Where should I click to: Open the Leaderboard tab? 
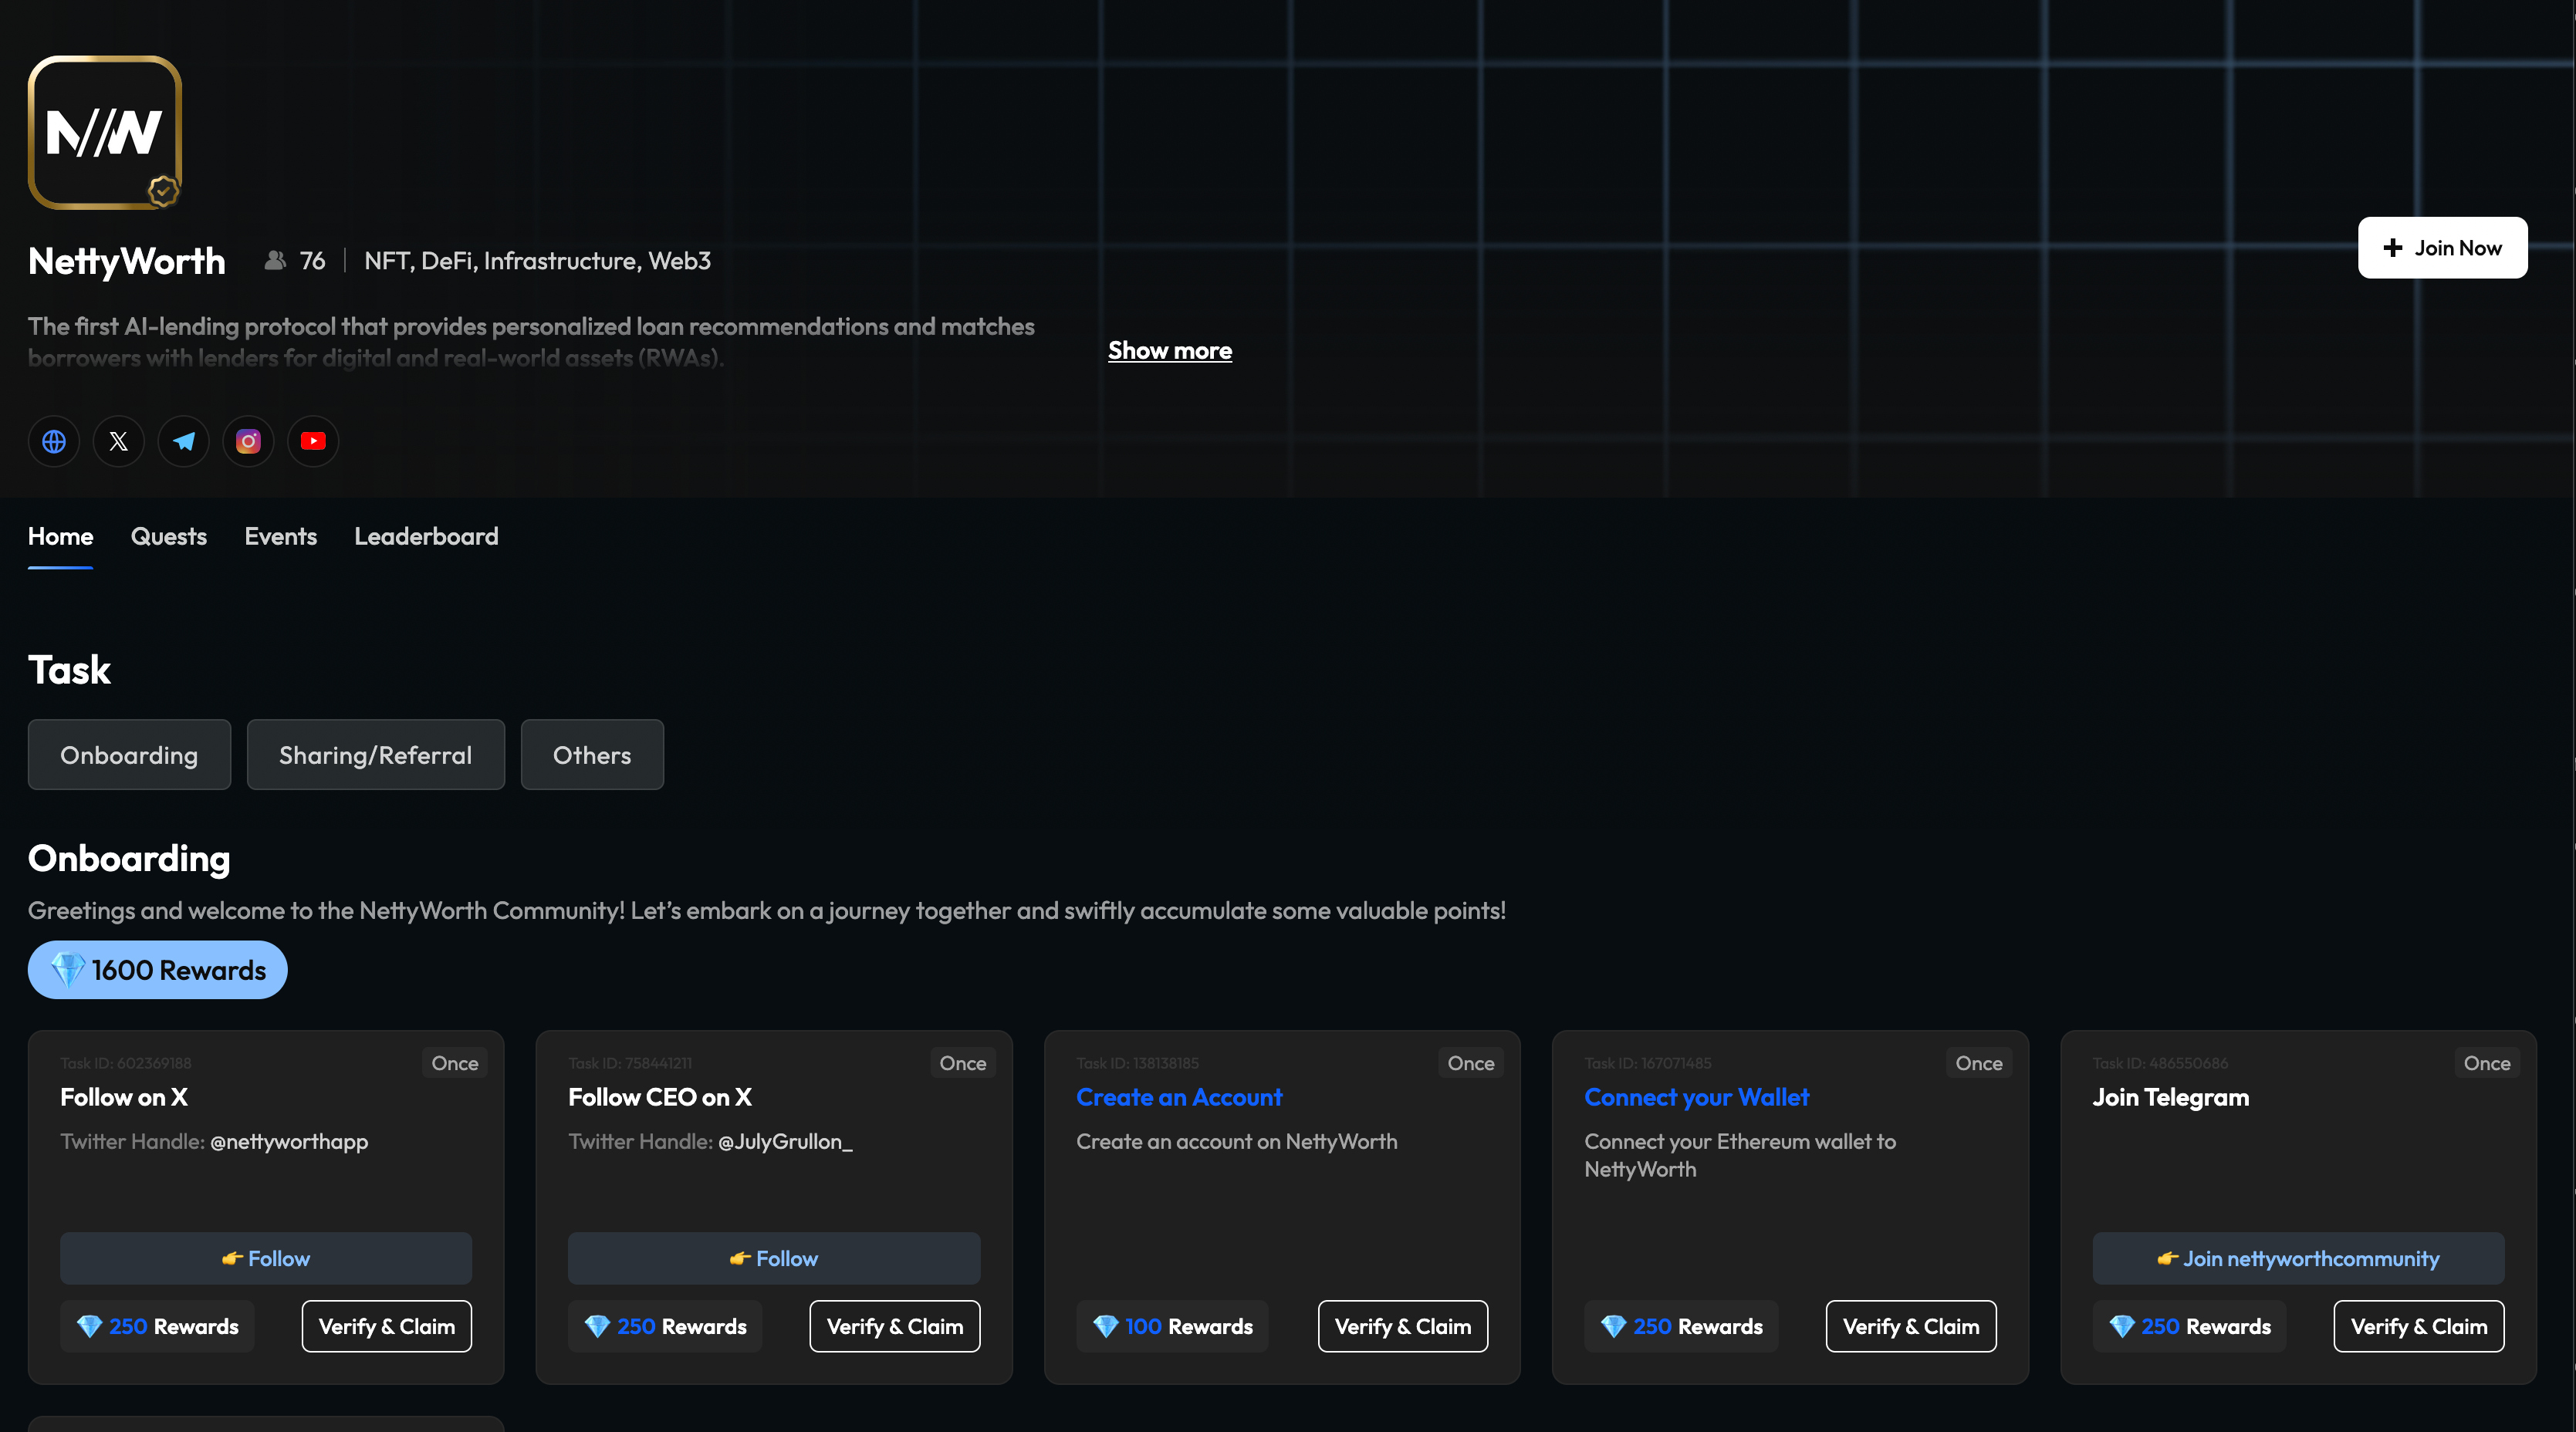tap(426, 537)
